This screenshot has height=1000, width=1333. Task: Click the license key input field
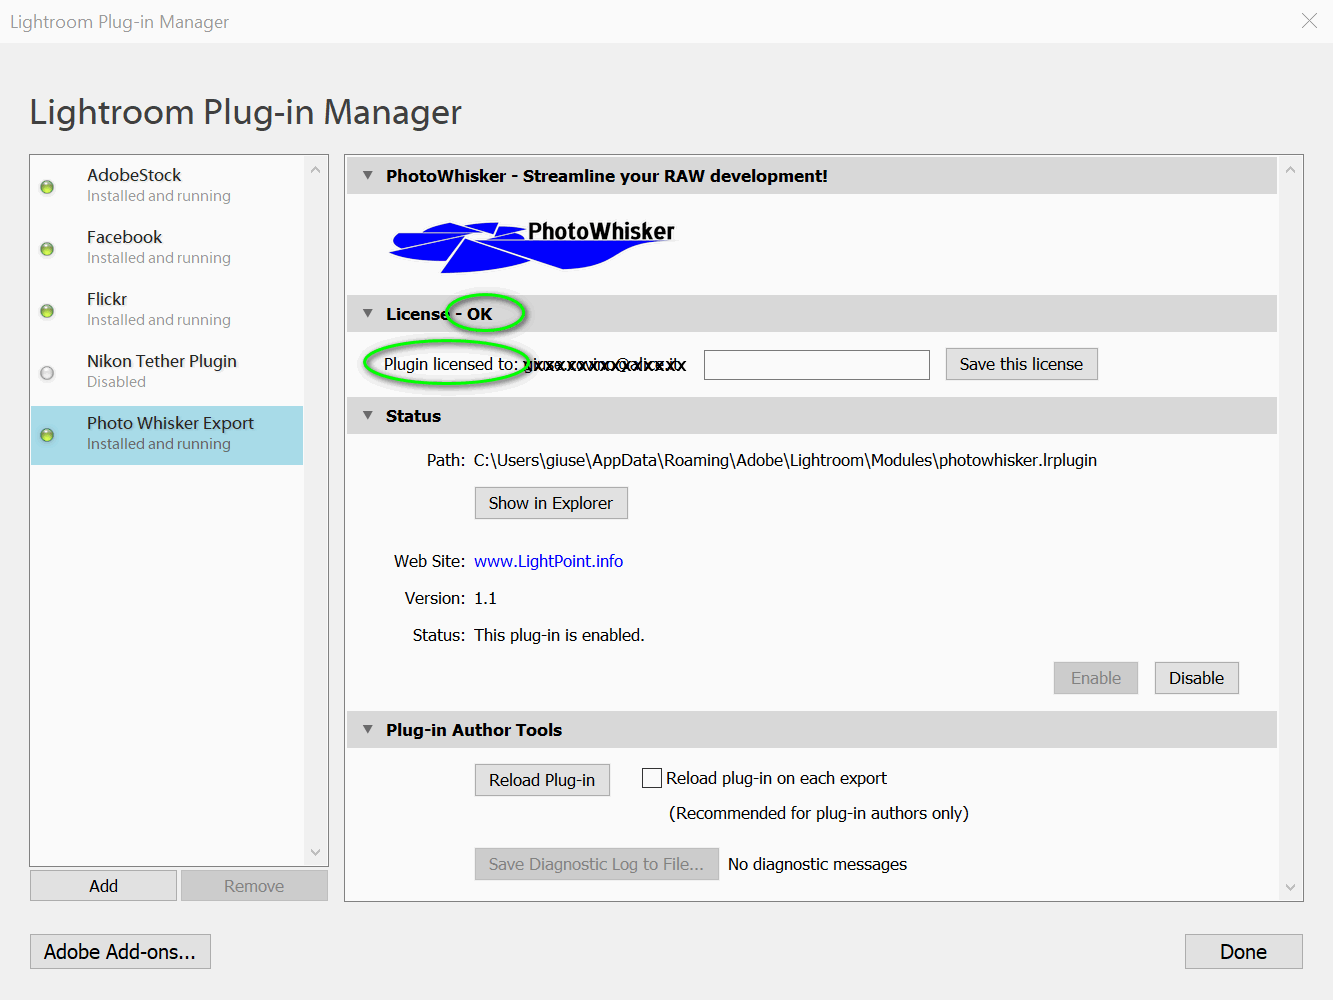click(817, 365)
